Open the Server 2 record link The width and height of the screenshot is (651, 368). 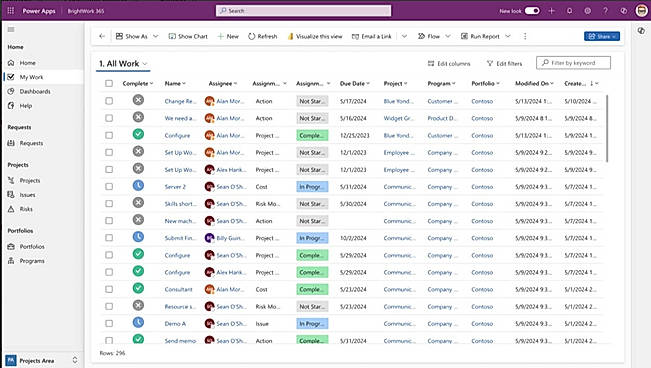click(x=175, y=187)
